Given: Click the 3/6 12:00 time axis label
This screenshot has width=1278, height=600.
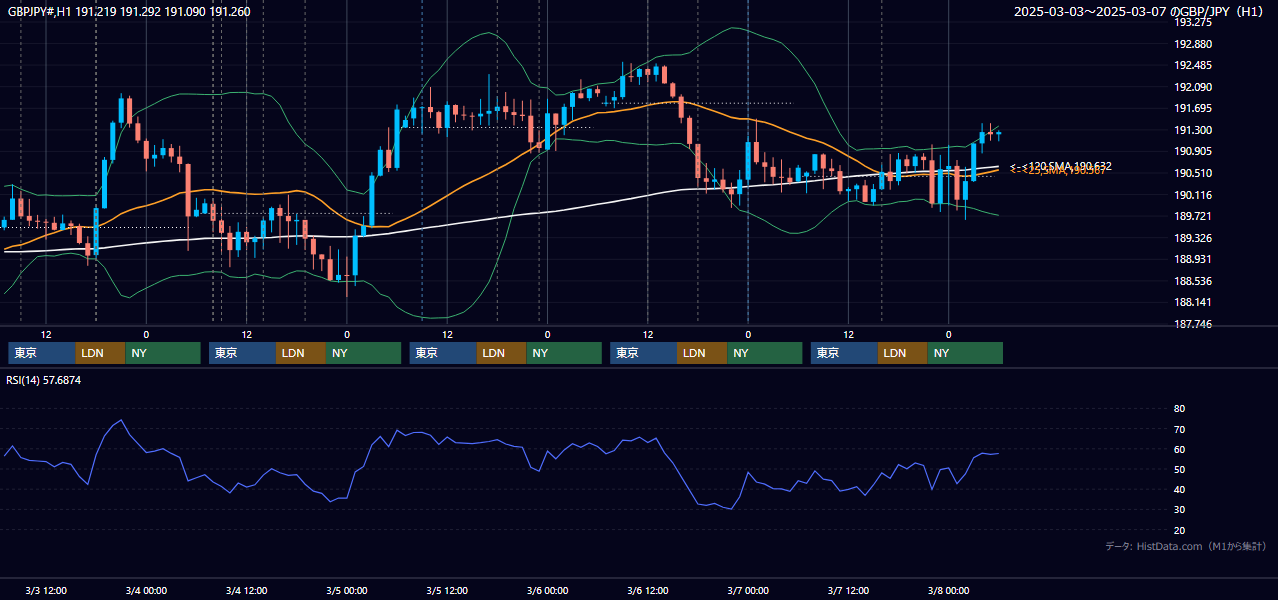Looking at the screenshot, I should point(648,590).
